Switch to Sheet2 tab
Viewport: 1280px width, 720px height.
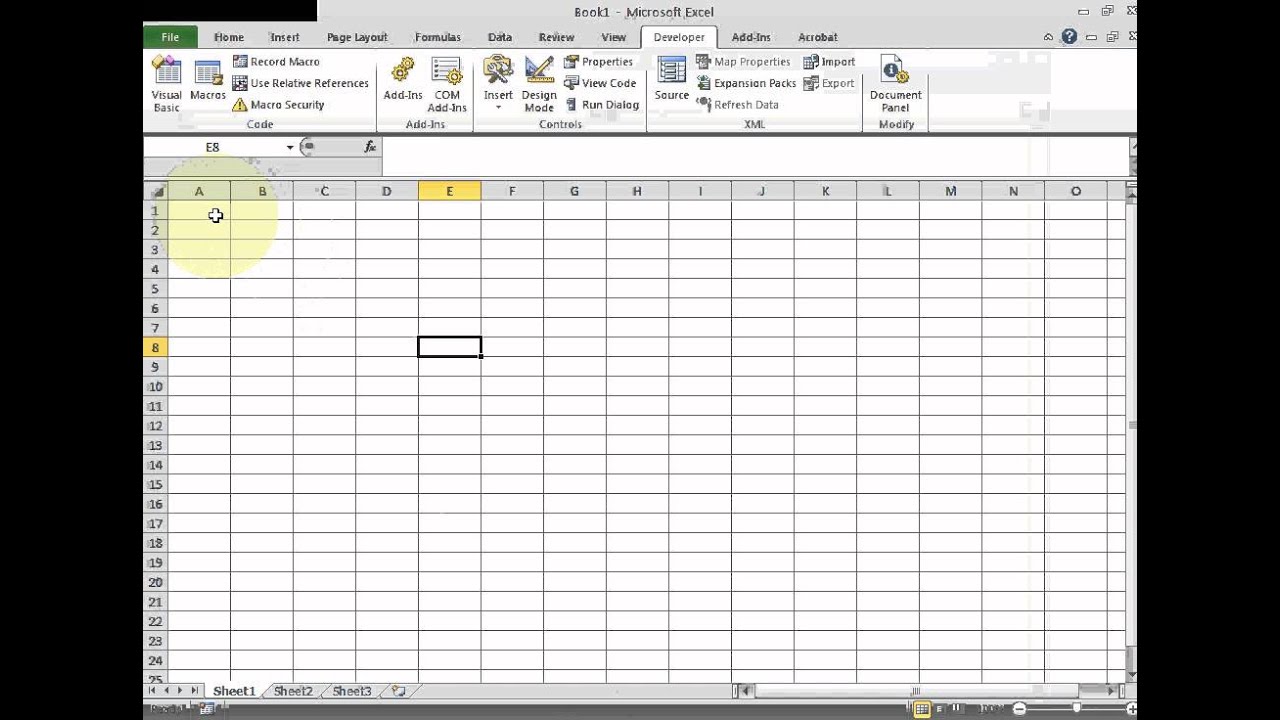click(293, 691)
